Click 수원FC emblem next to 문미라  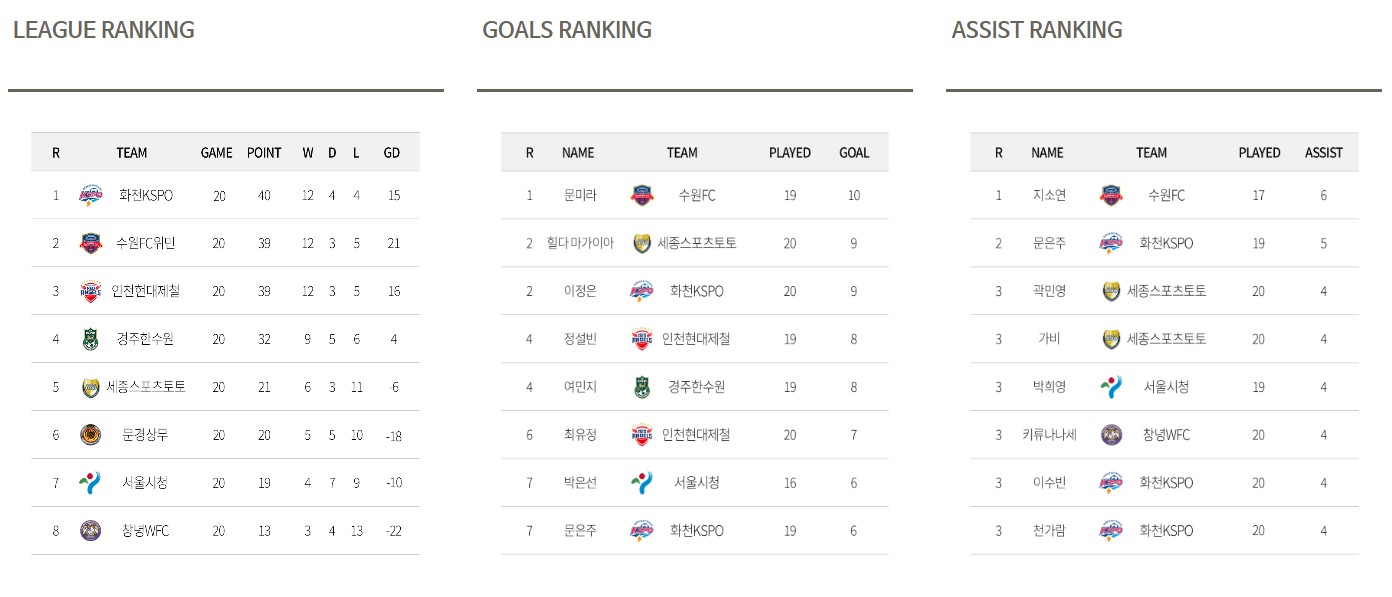(x=642, y=196)
